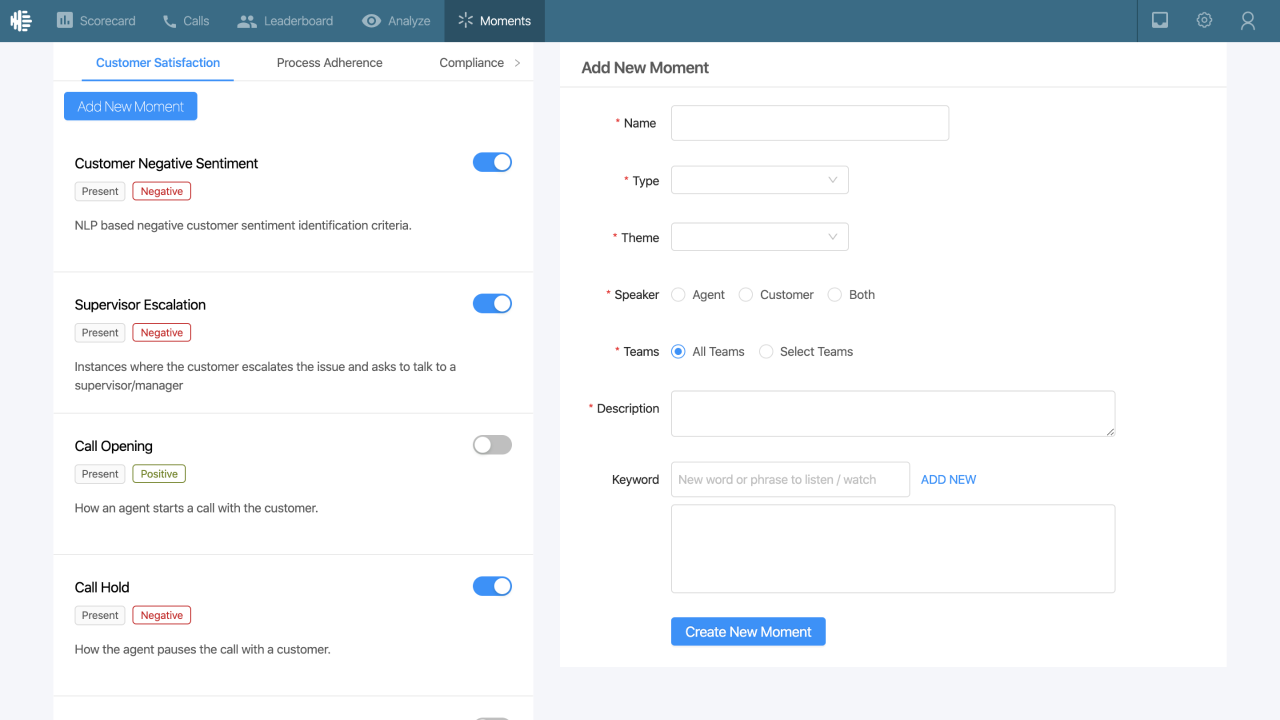The width and height of the screenshot is (1280, 720).
Task: Open the Type dropdown
Action: 760,180
